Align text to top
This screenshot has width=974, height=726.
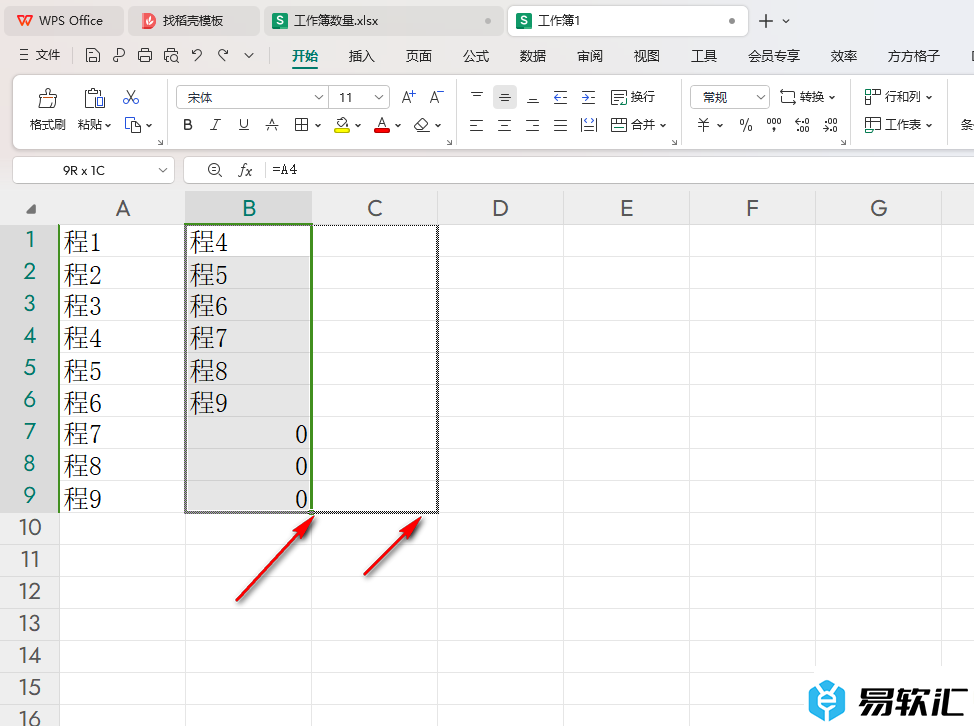(476, 97)
